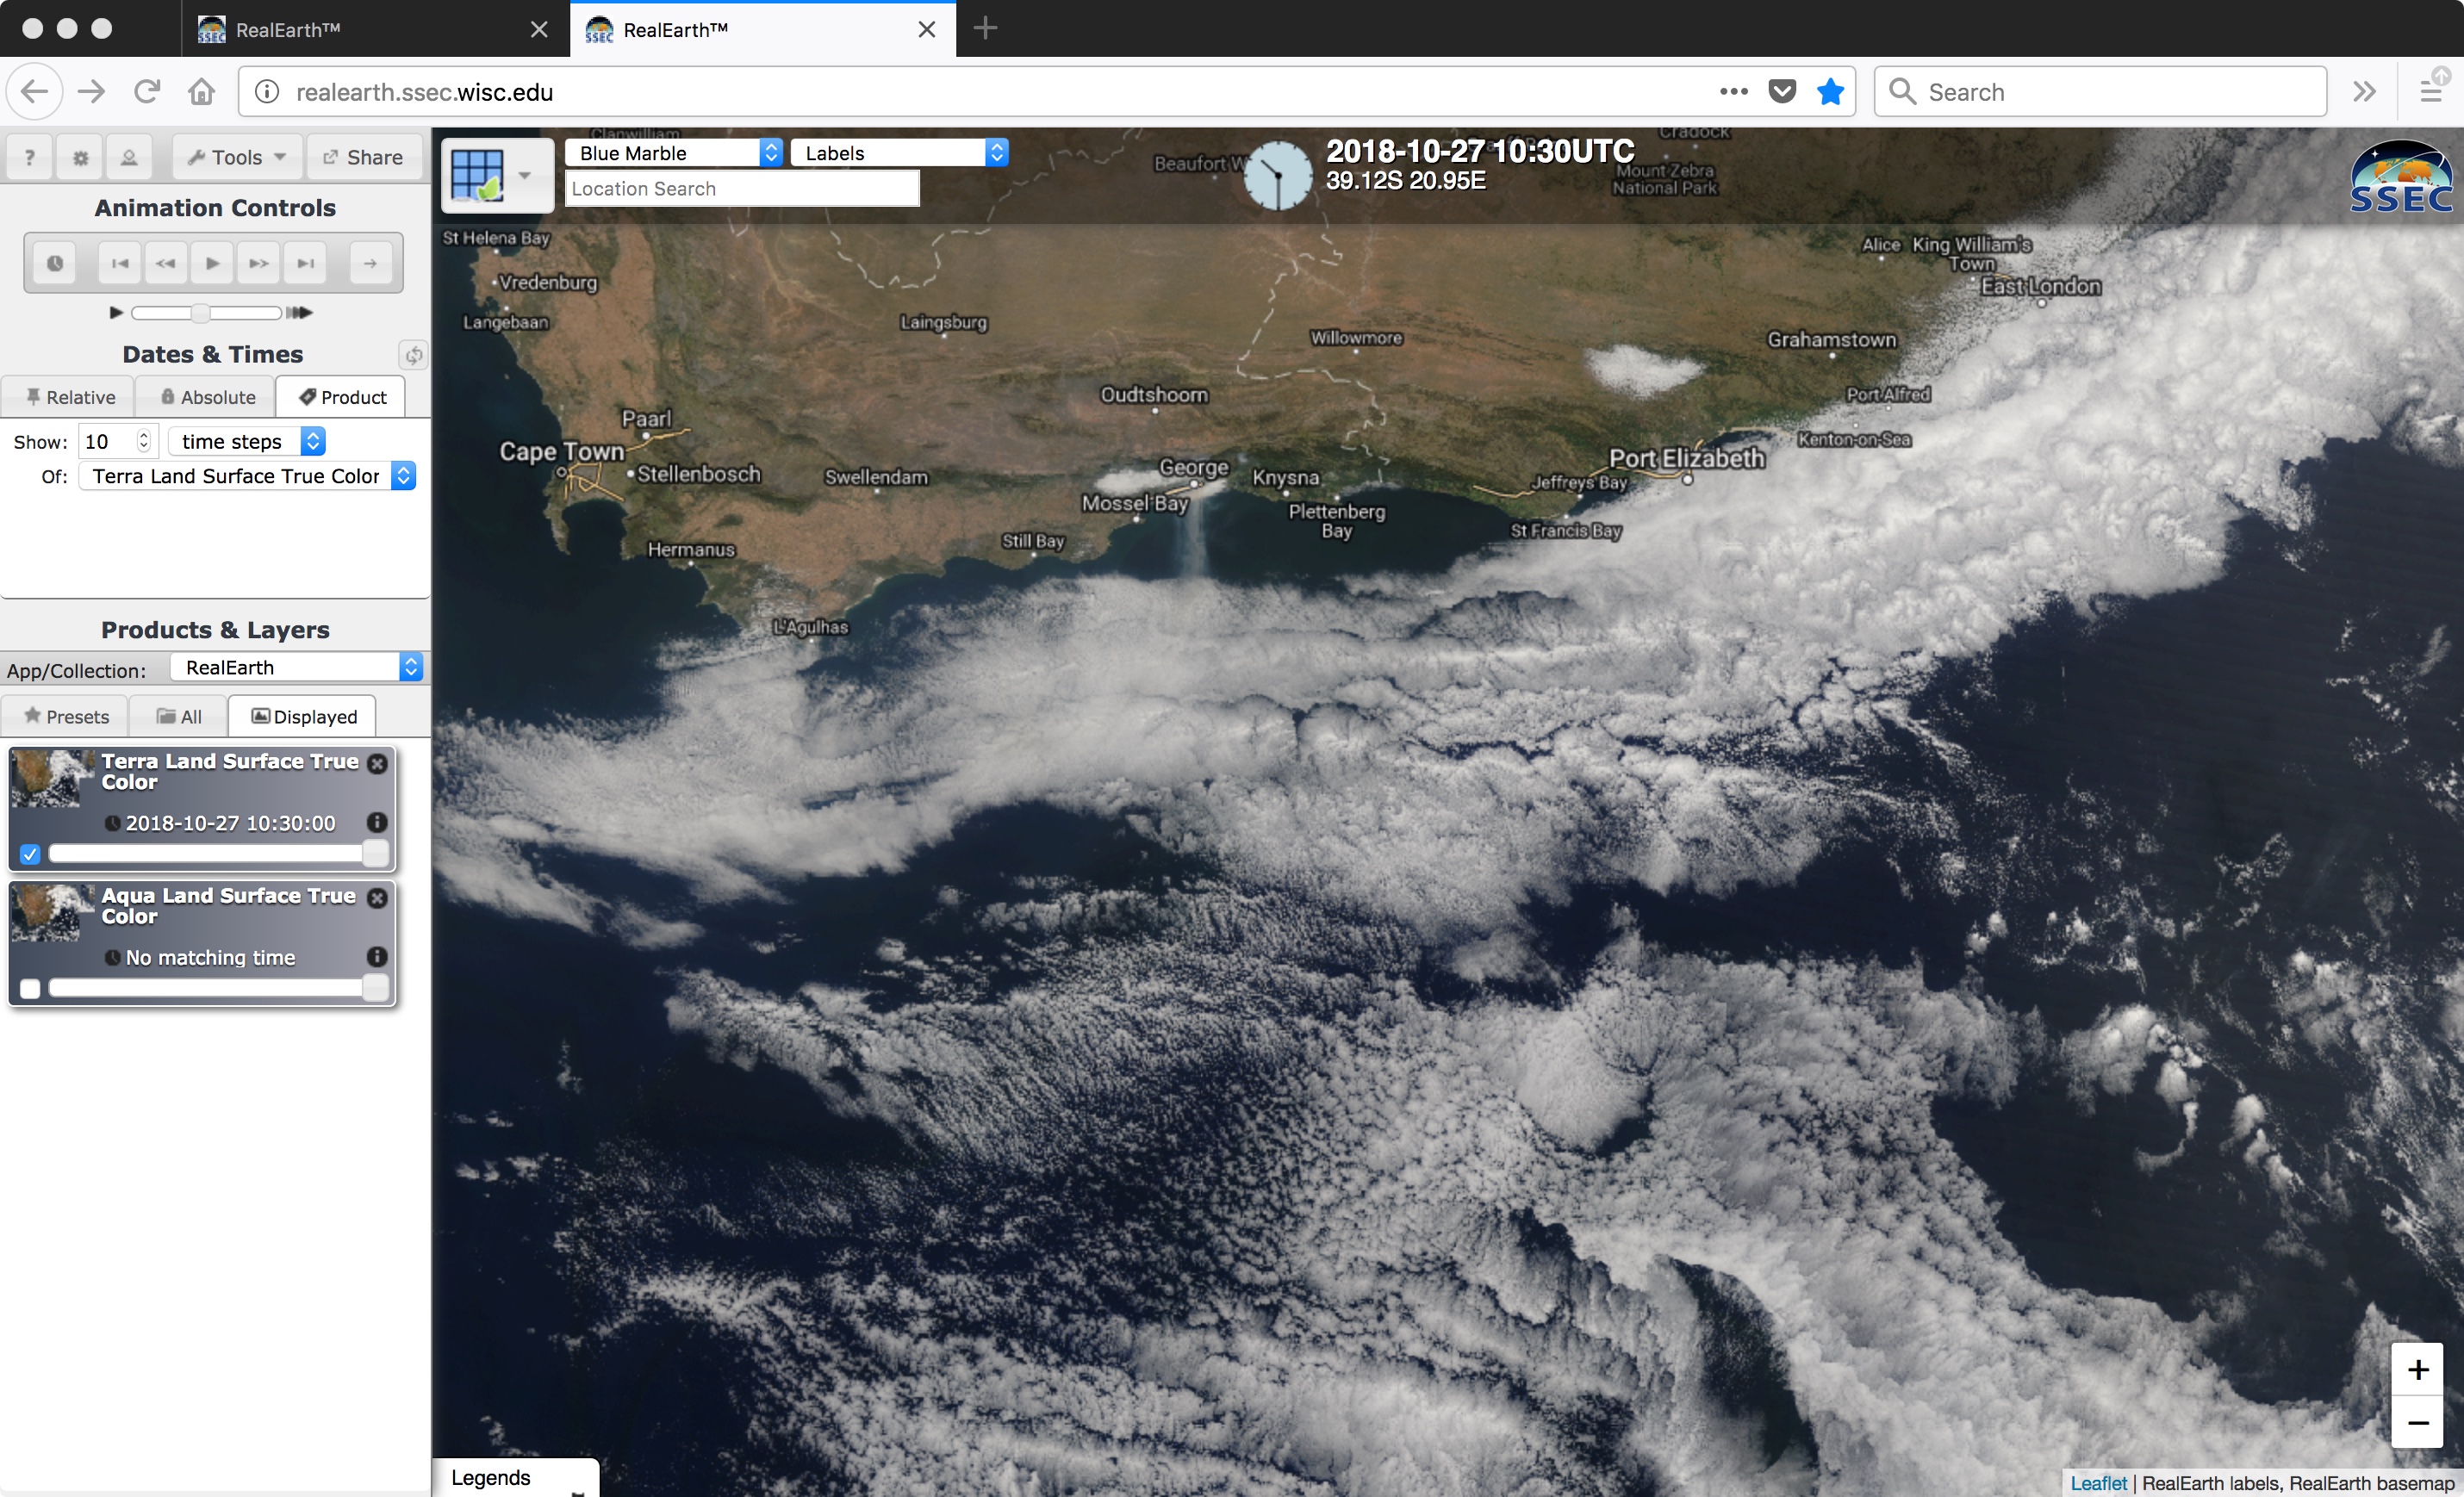Viewport: 2464px width, 1497px height.
Task: Open the Tools menu button
Action: (237, 157)
